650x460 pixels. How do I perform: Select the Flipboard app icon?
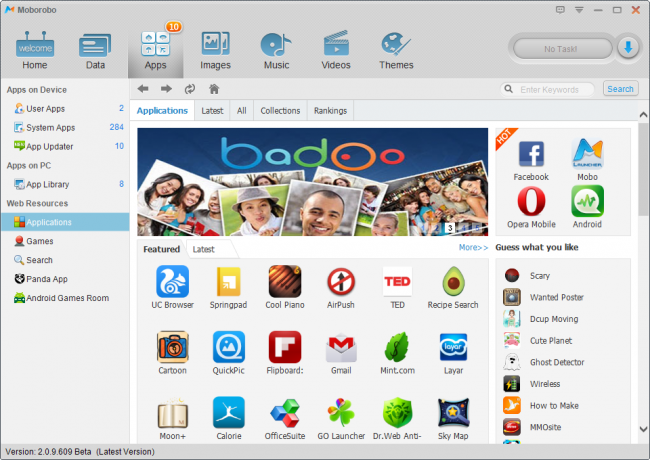pyautogui.click(x=285, y=347)
